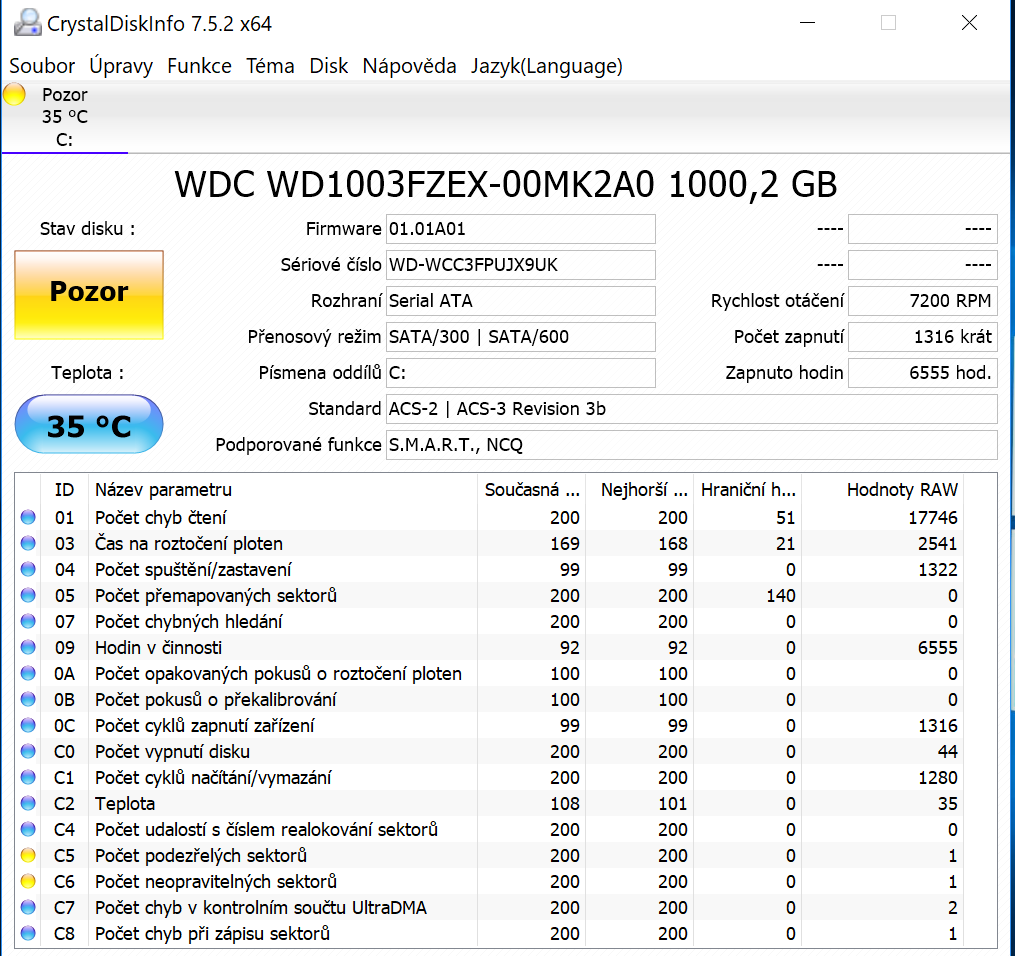Screen dimensions: 1015x956
Task: Click the Rozhraní field Serial ATA
Action: [520, 301]
